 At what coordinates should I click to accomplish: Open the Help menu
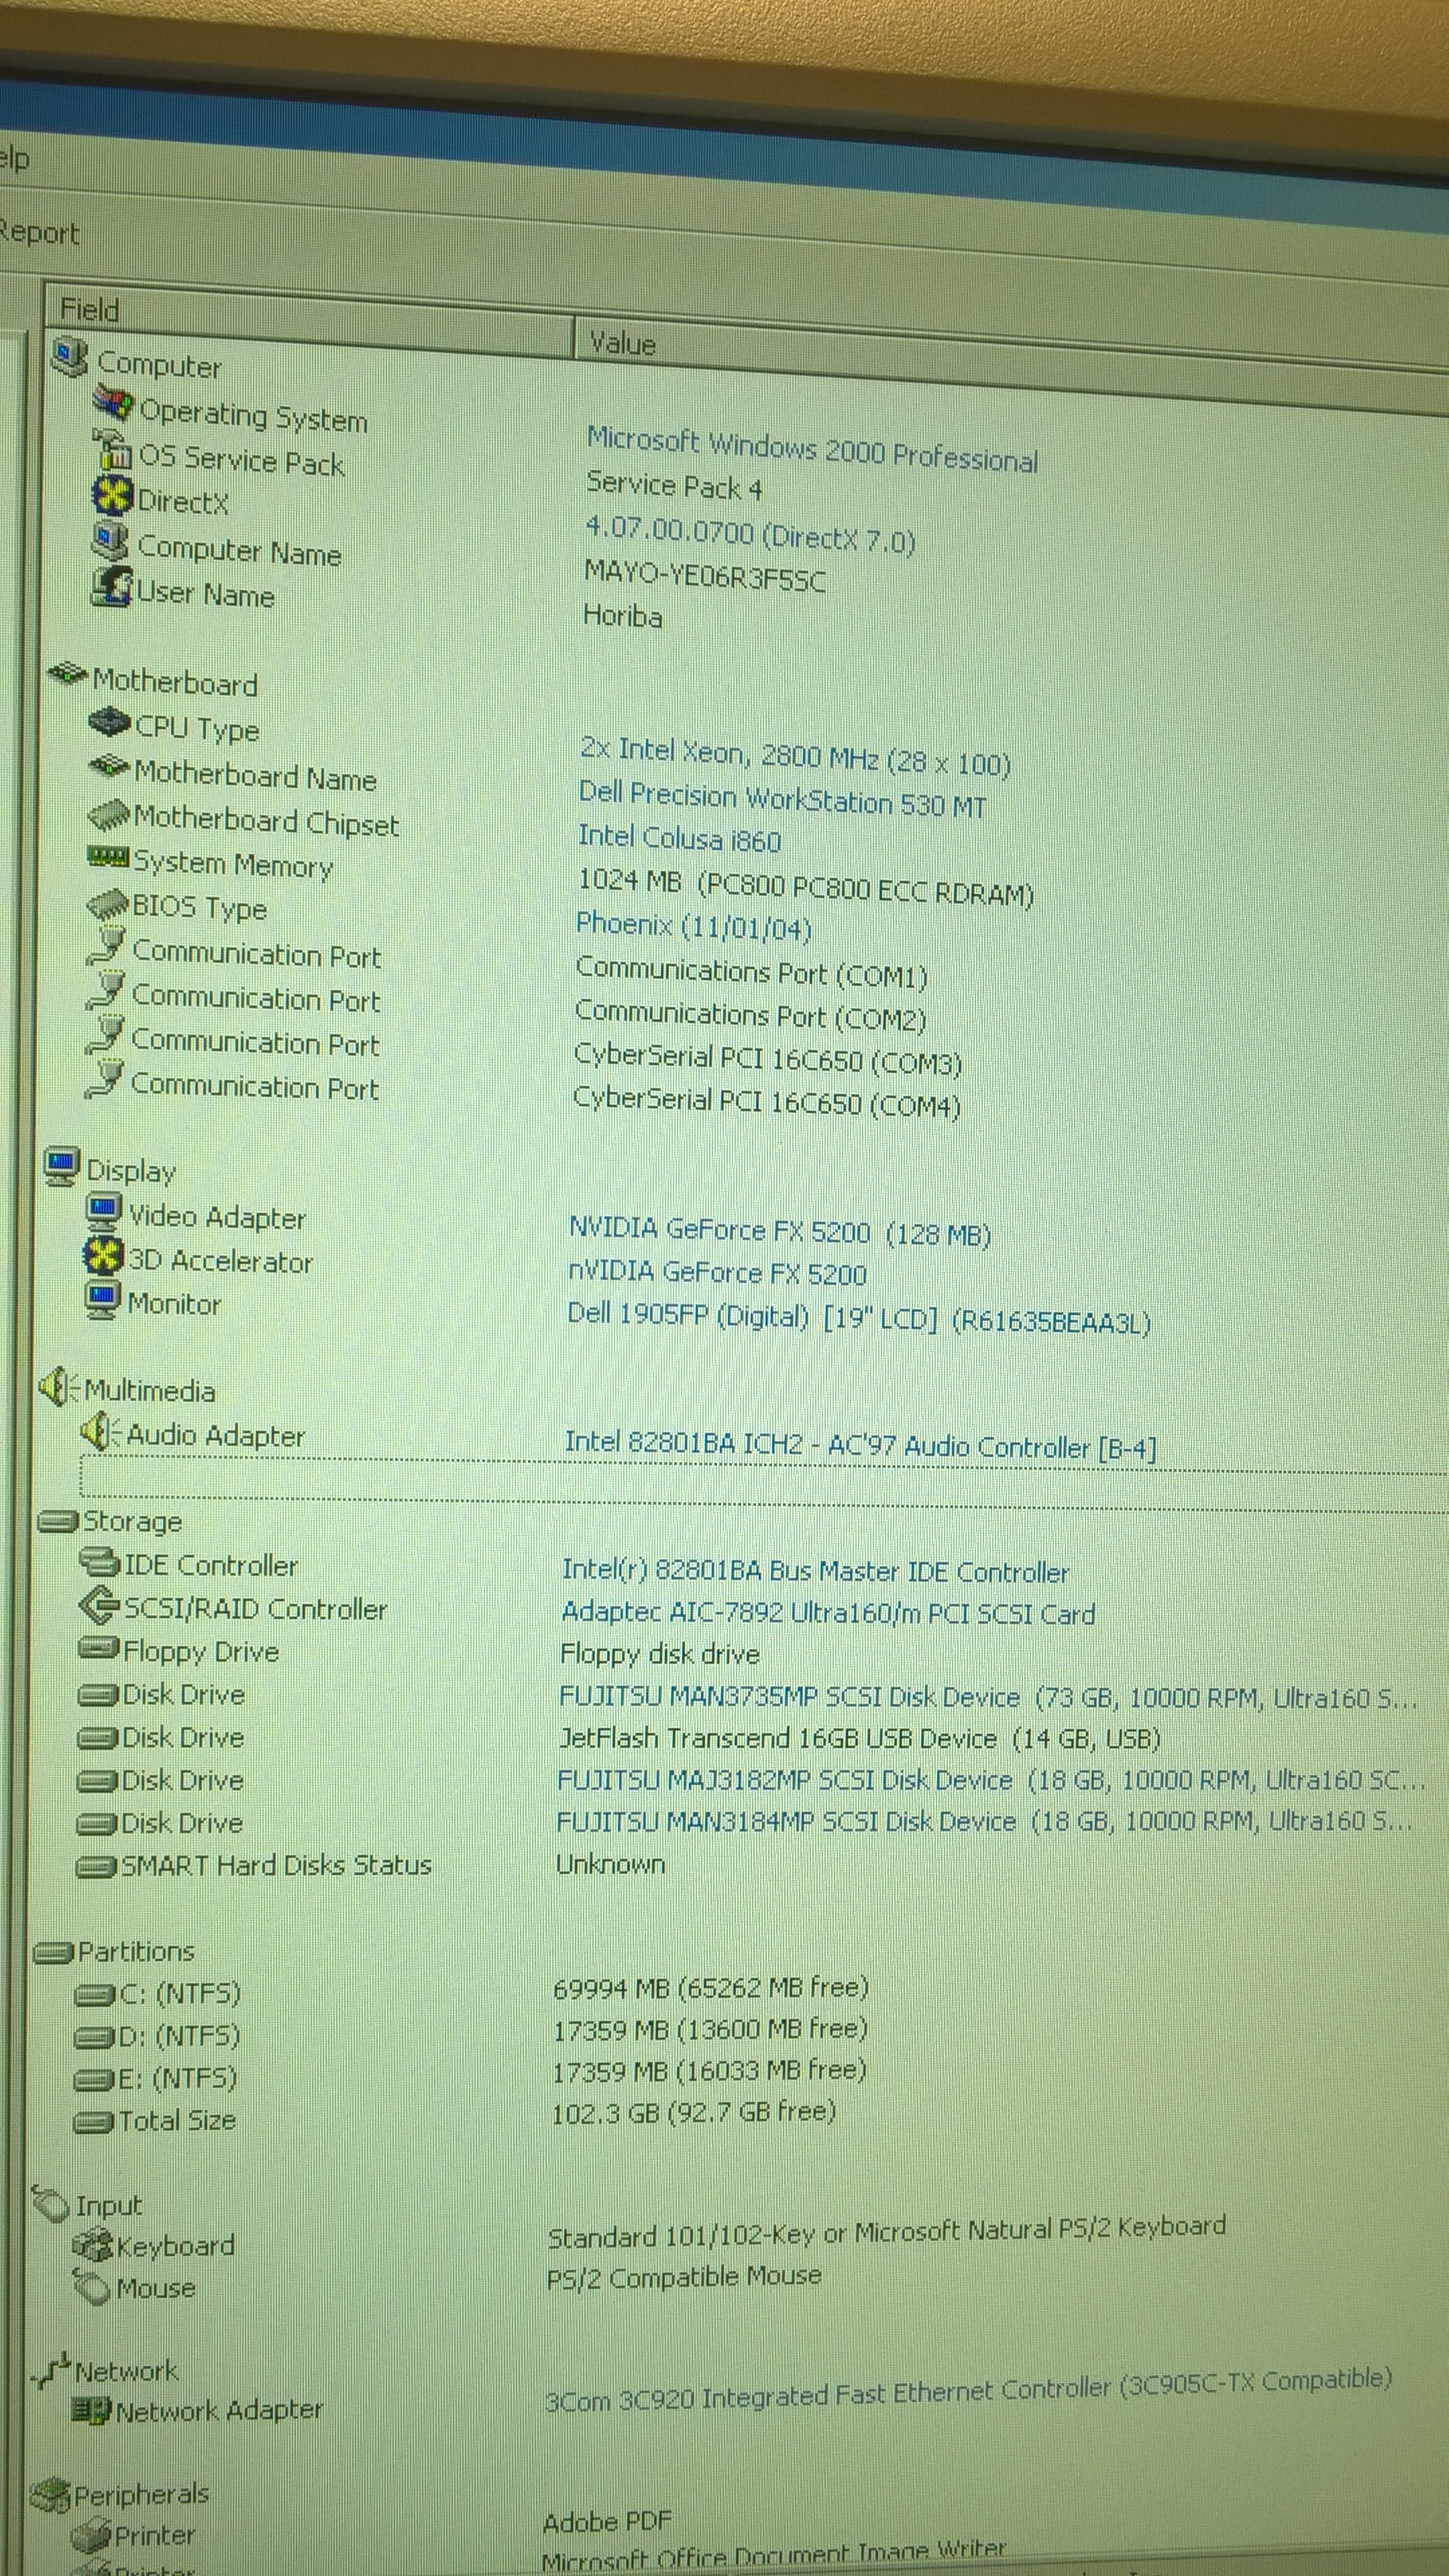[x=14, y=159]
